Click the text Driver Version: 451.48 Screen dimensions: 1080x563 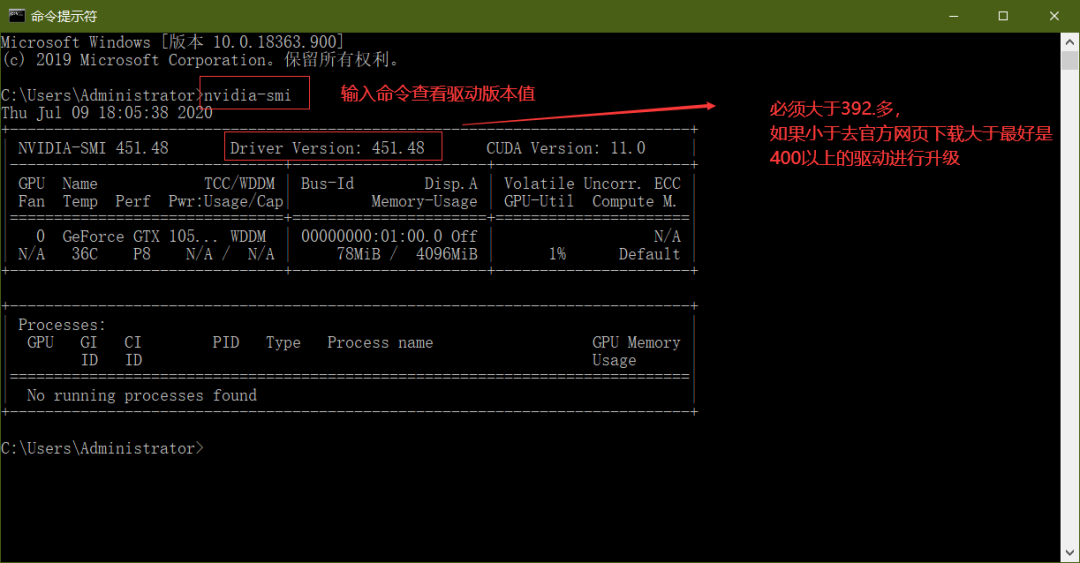(327, 148)
